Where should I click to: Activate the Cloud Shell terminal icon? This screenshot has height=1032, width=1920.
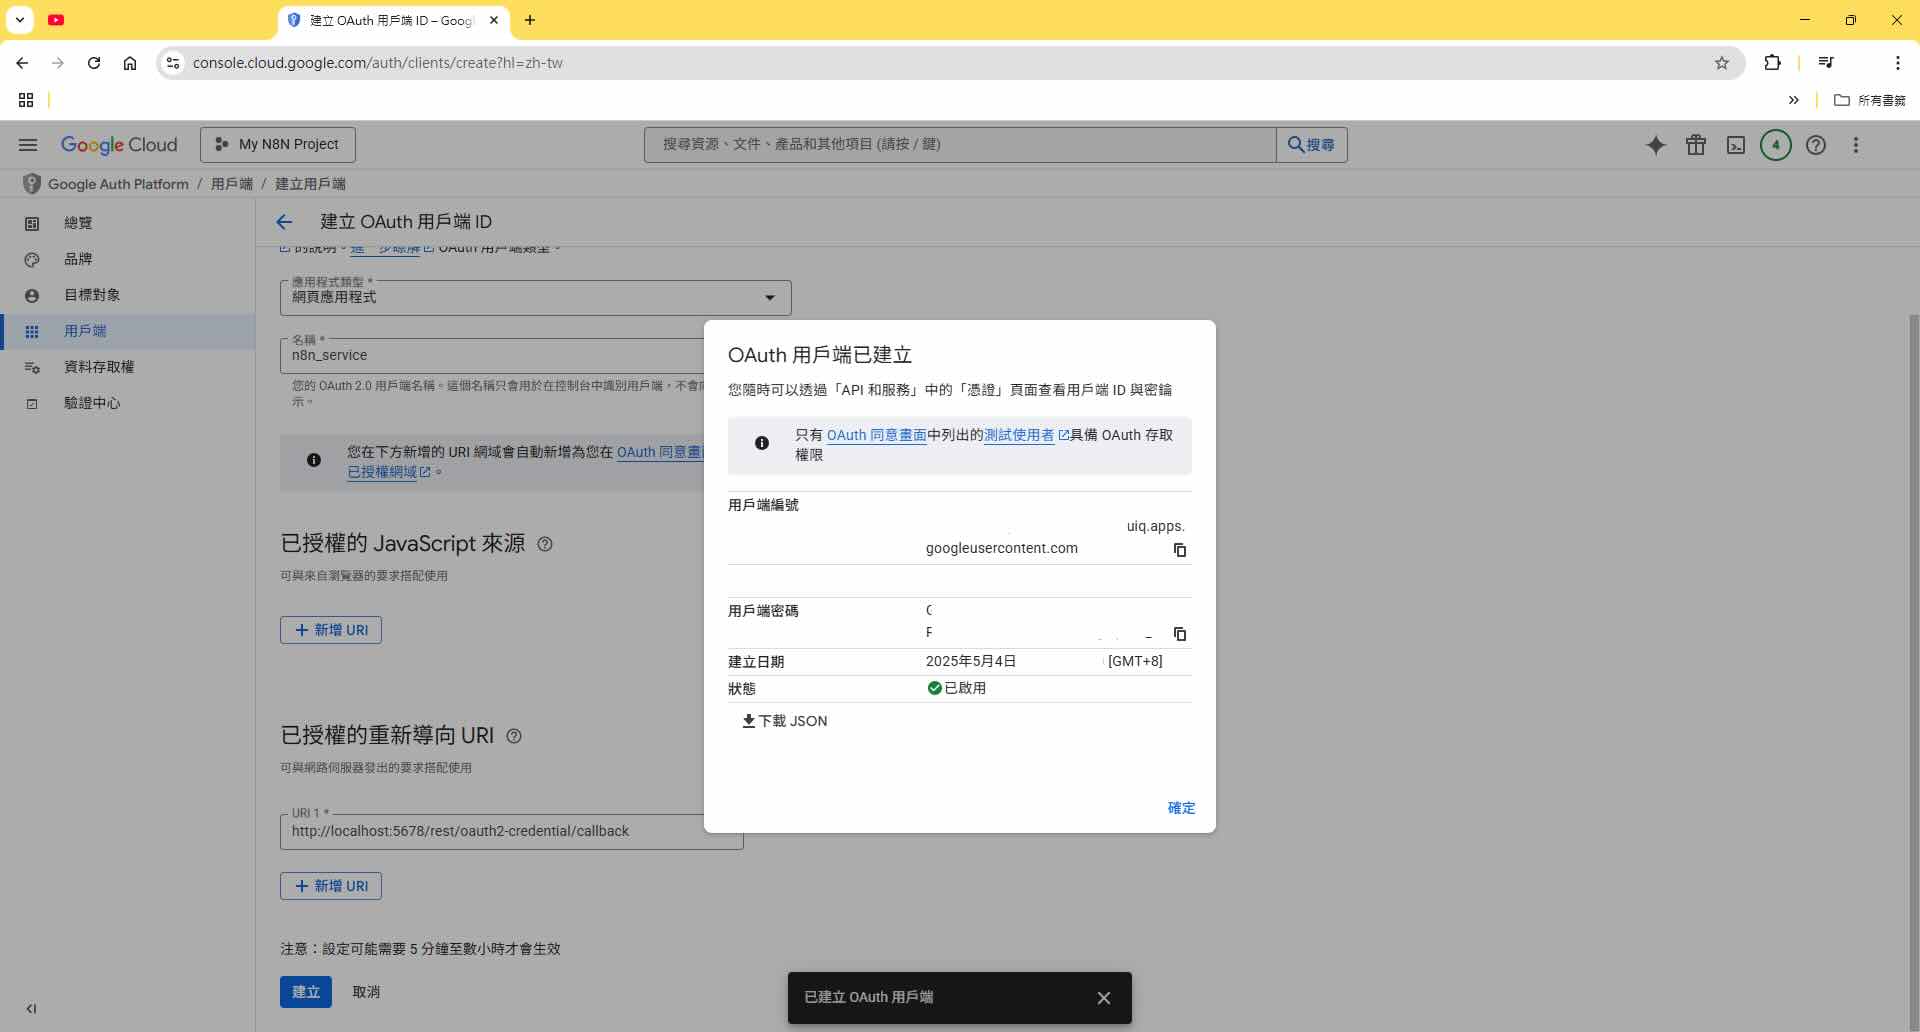click(1735, 145)
